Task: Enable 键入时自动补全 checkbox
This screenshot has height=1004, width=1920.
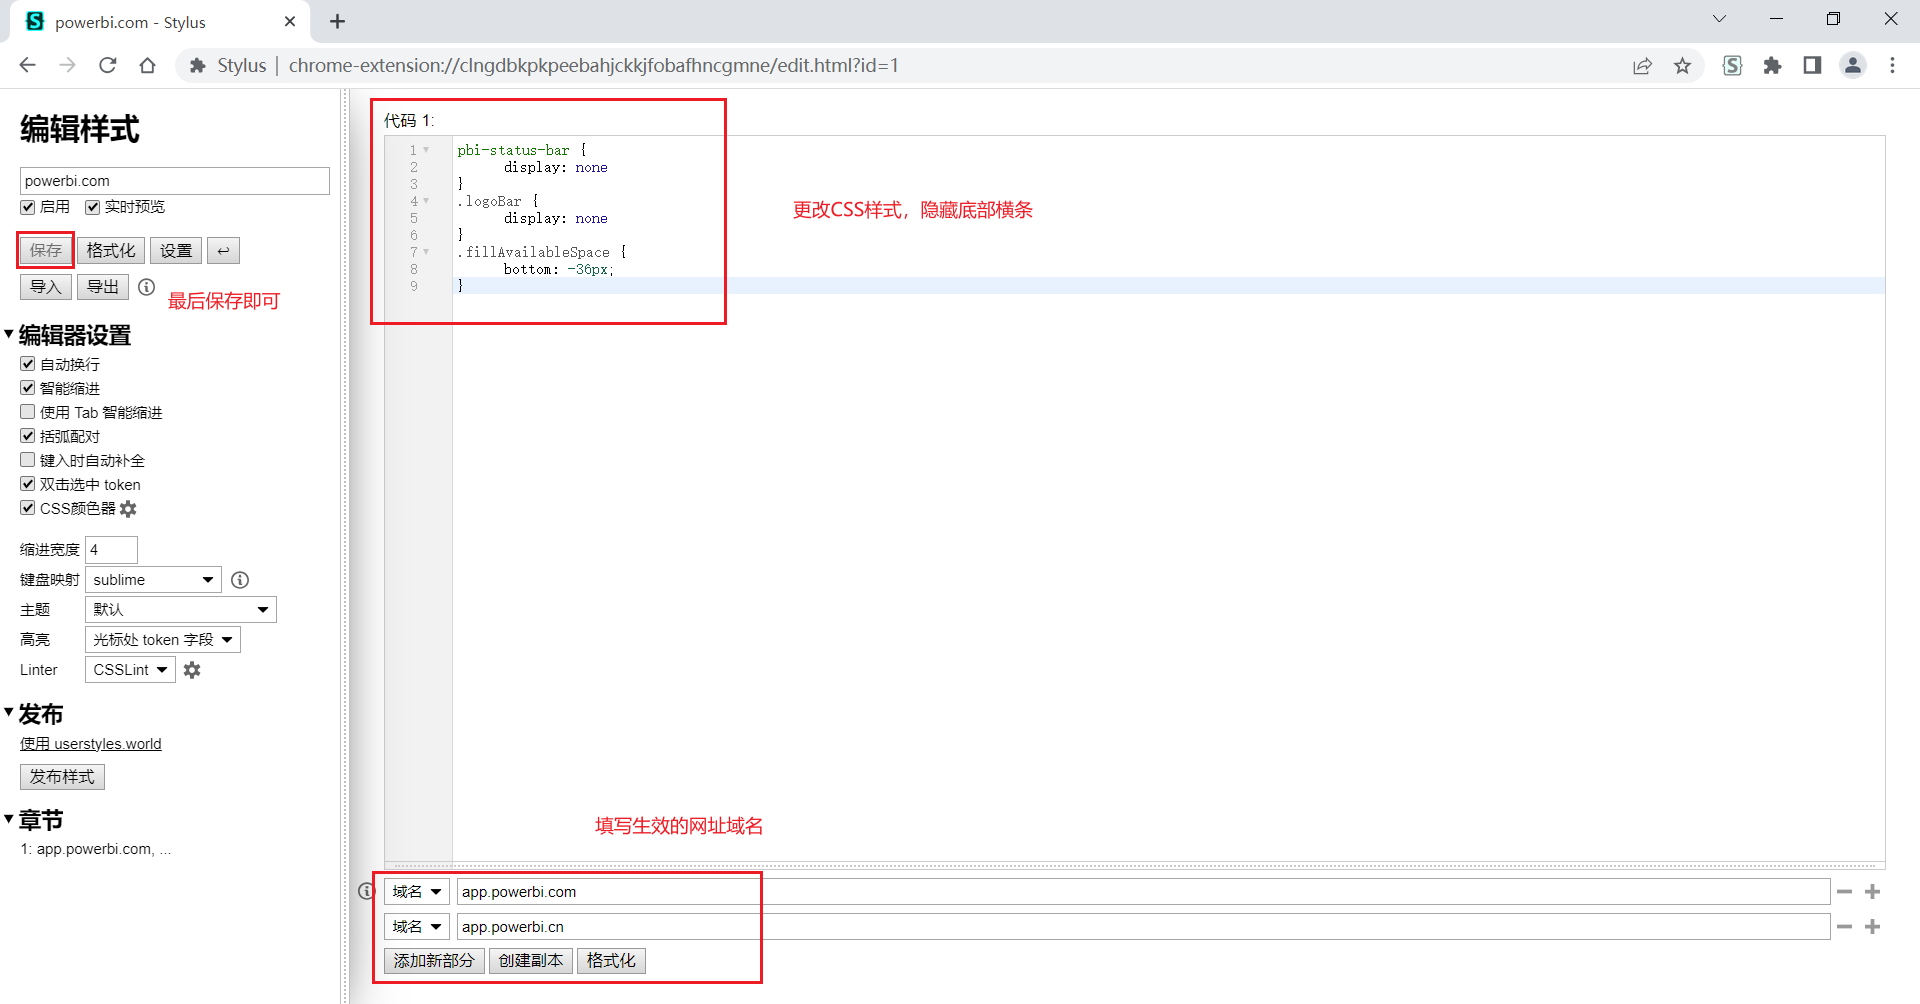Action: [x=28, y=460]
